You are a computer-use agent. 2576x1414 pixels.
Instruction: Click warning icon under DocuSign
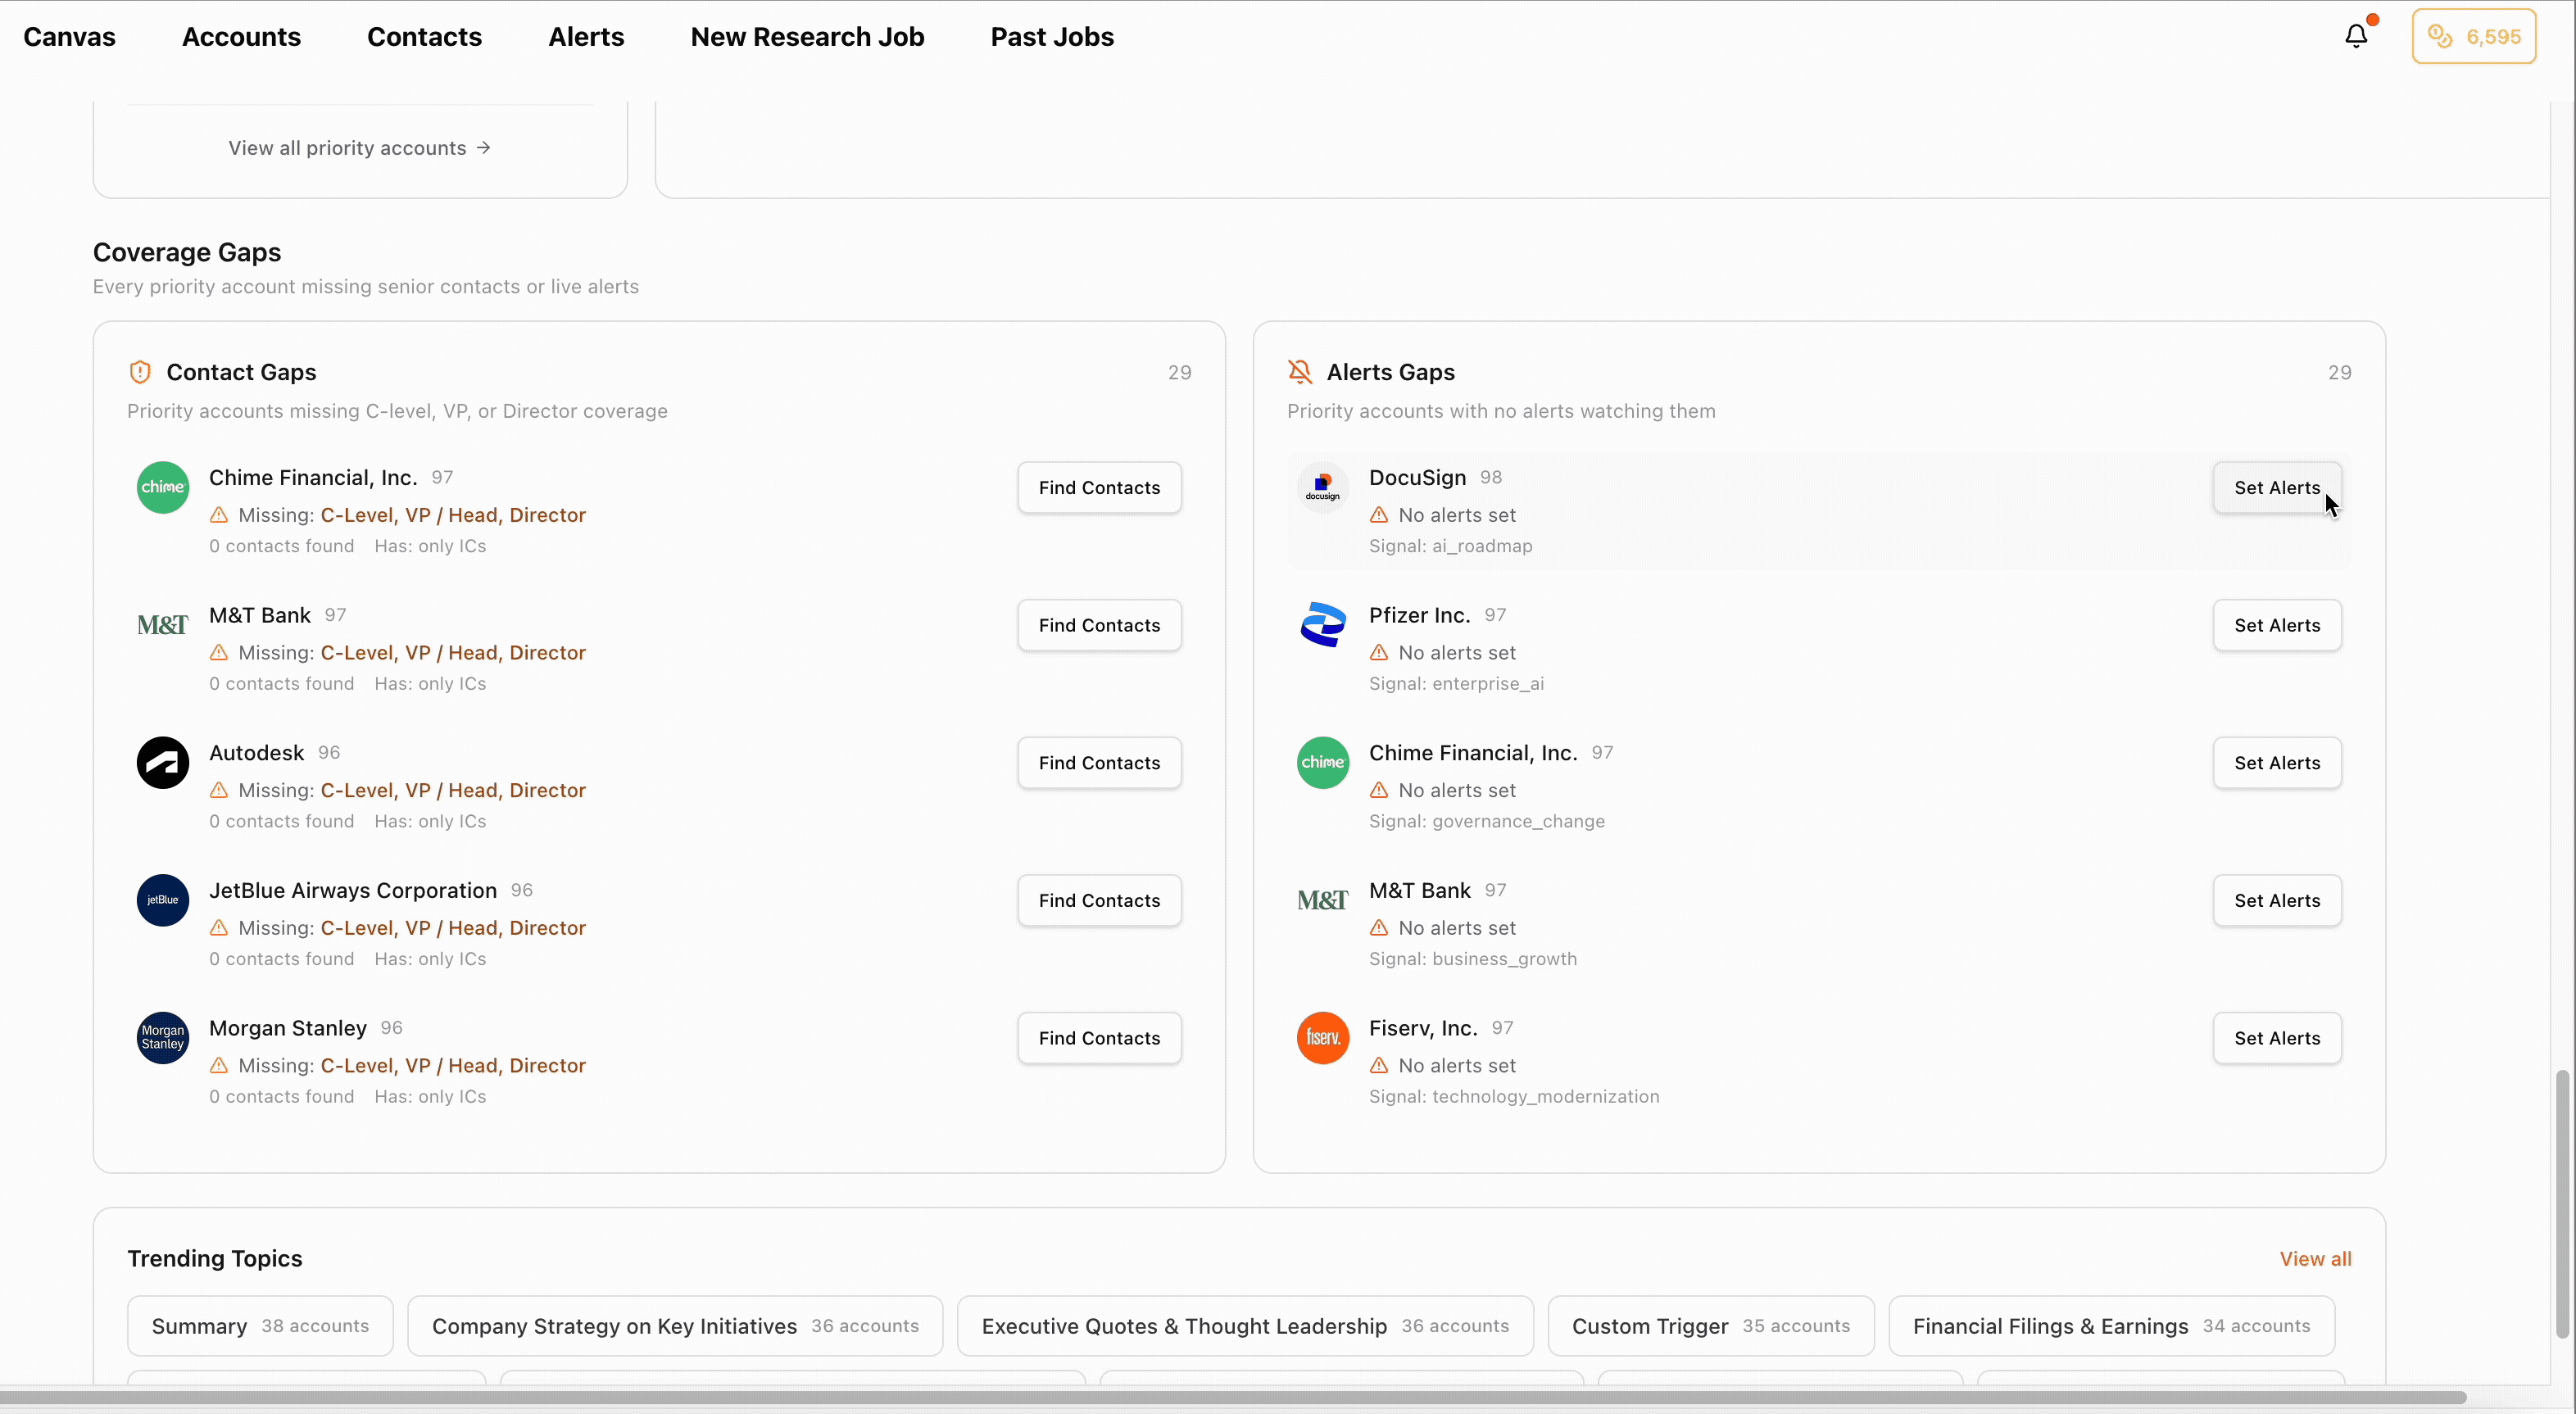coord(1379,515)
